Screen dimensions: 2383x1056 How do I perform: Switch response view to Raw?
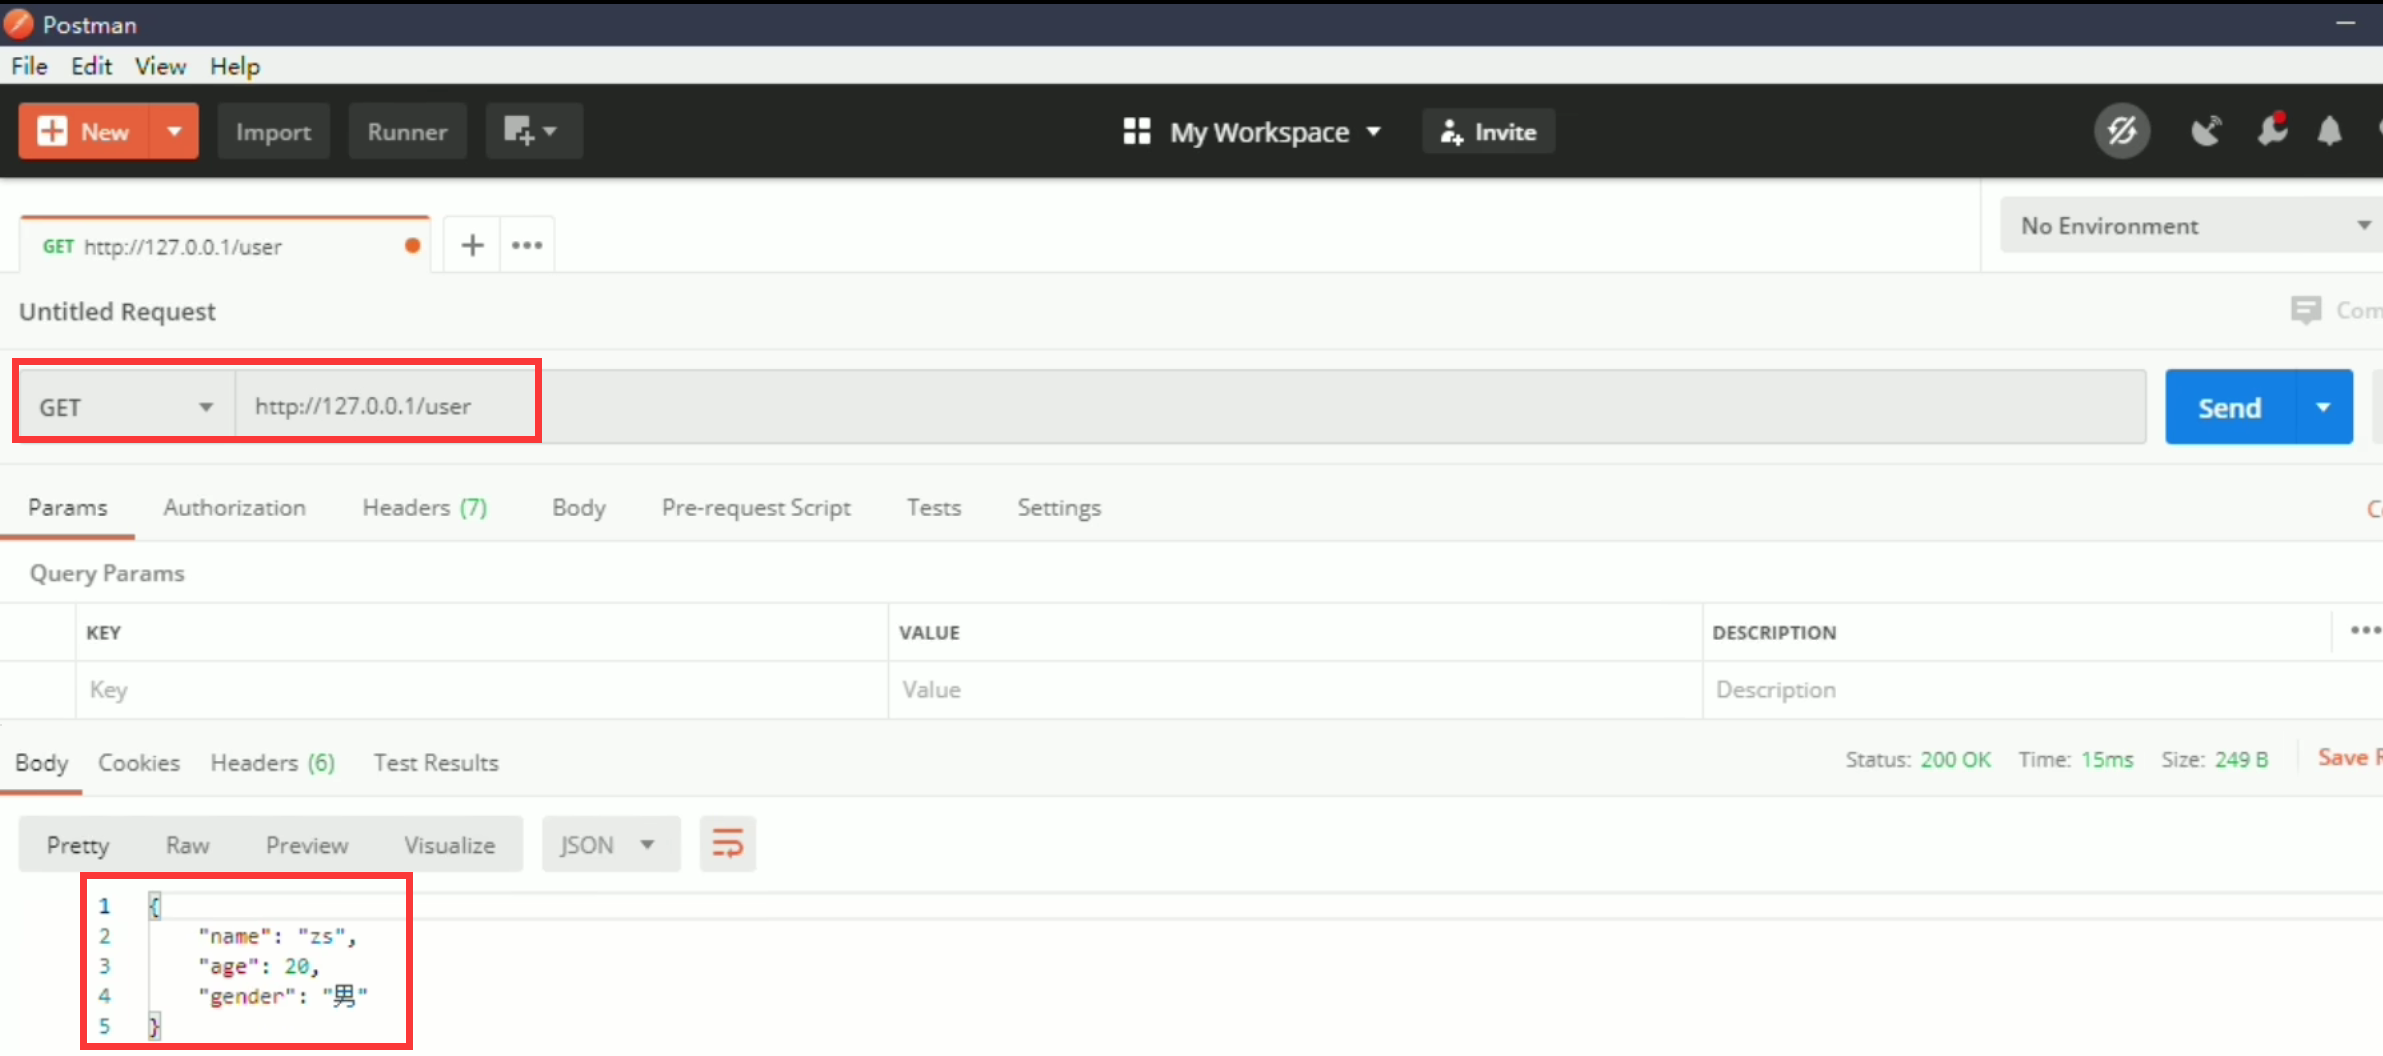click(x=187, y=845)
